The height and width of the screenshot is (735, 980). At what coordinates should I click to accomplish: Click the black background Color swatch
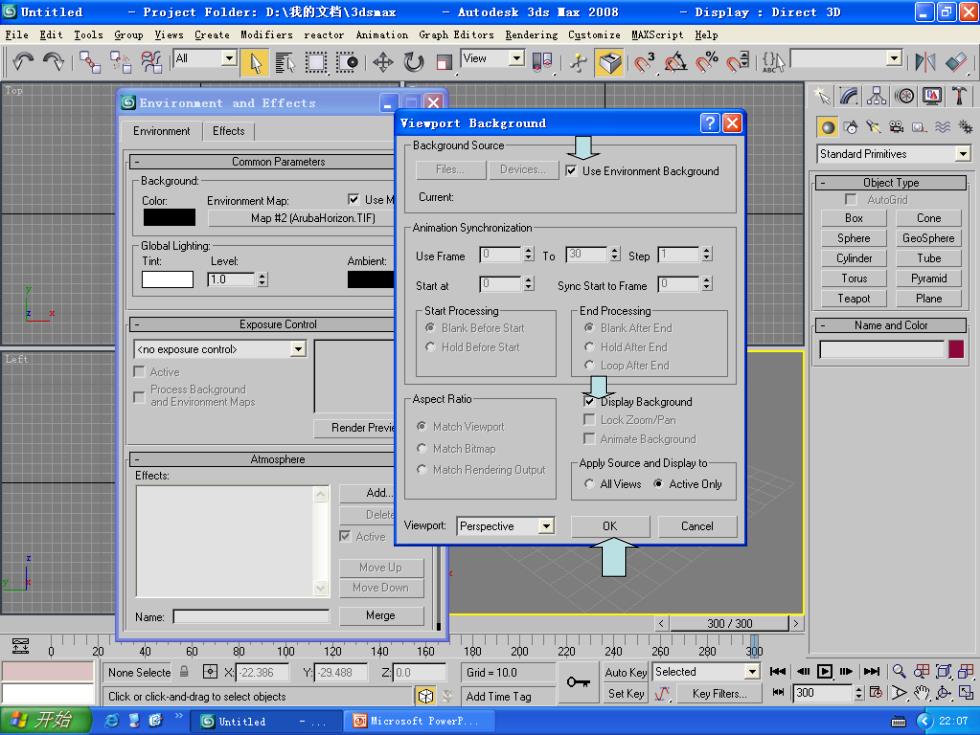(x=169, y=217)
